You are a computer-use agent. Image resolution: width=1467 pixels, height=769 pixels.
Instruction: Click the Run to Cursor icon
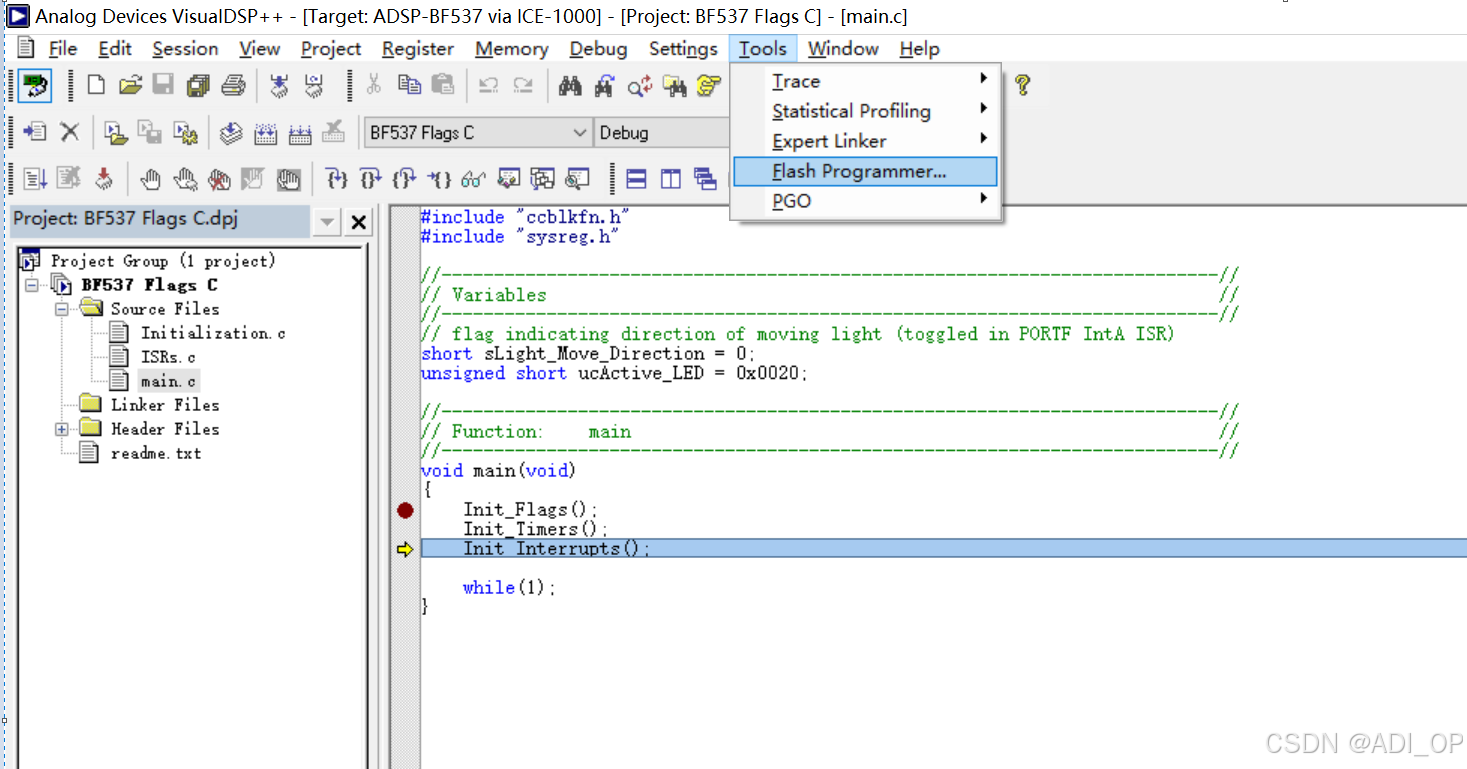pos(439,179)
